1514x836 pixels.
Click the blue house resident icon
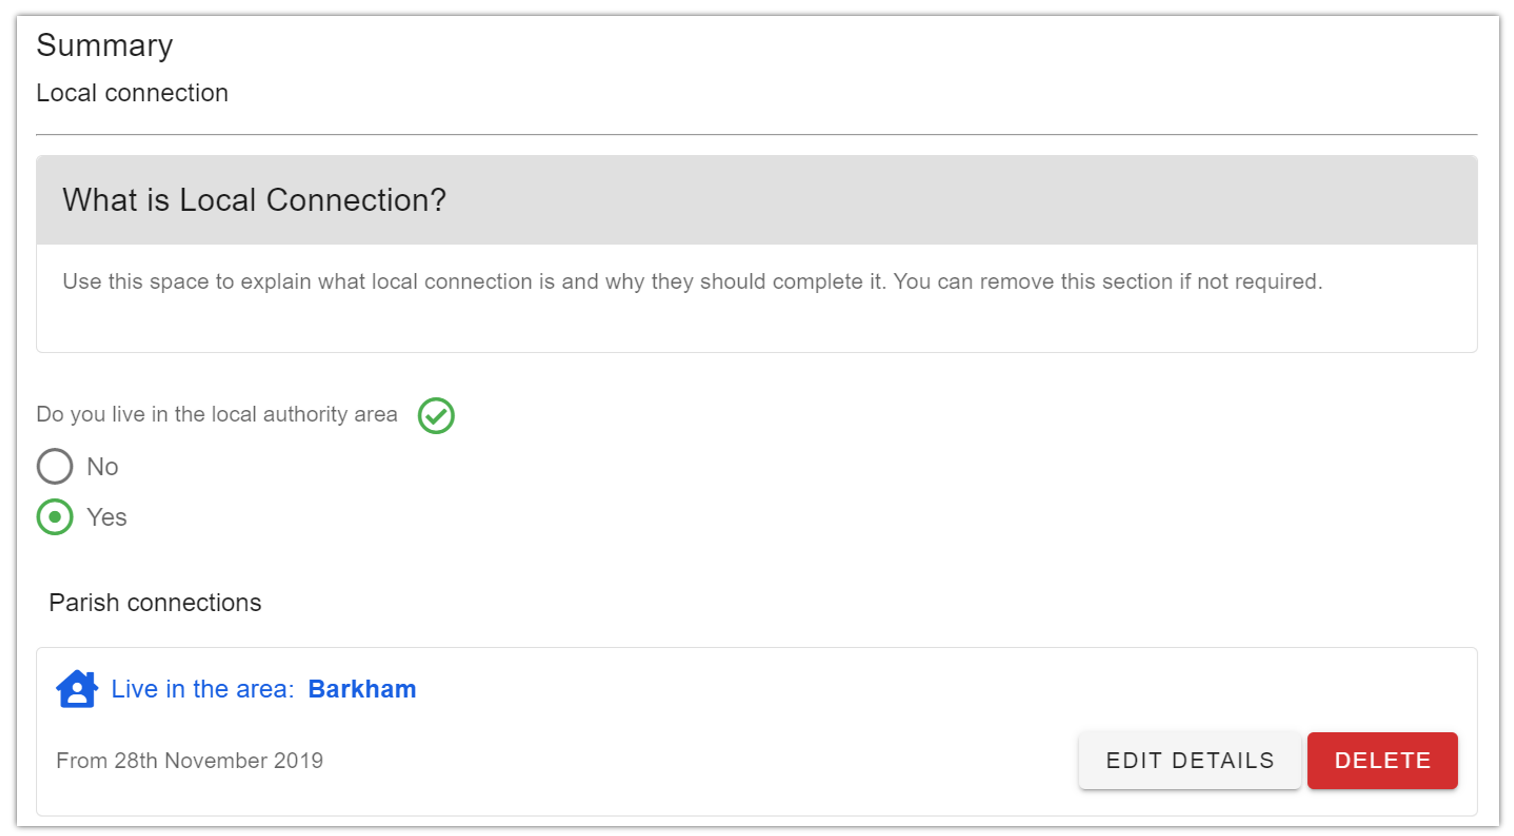click(x=77, y=689)
